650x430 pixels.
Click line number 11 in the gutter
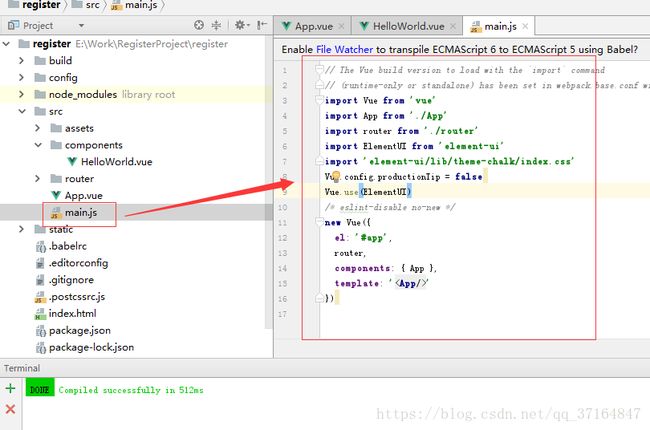[282, 223]
